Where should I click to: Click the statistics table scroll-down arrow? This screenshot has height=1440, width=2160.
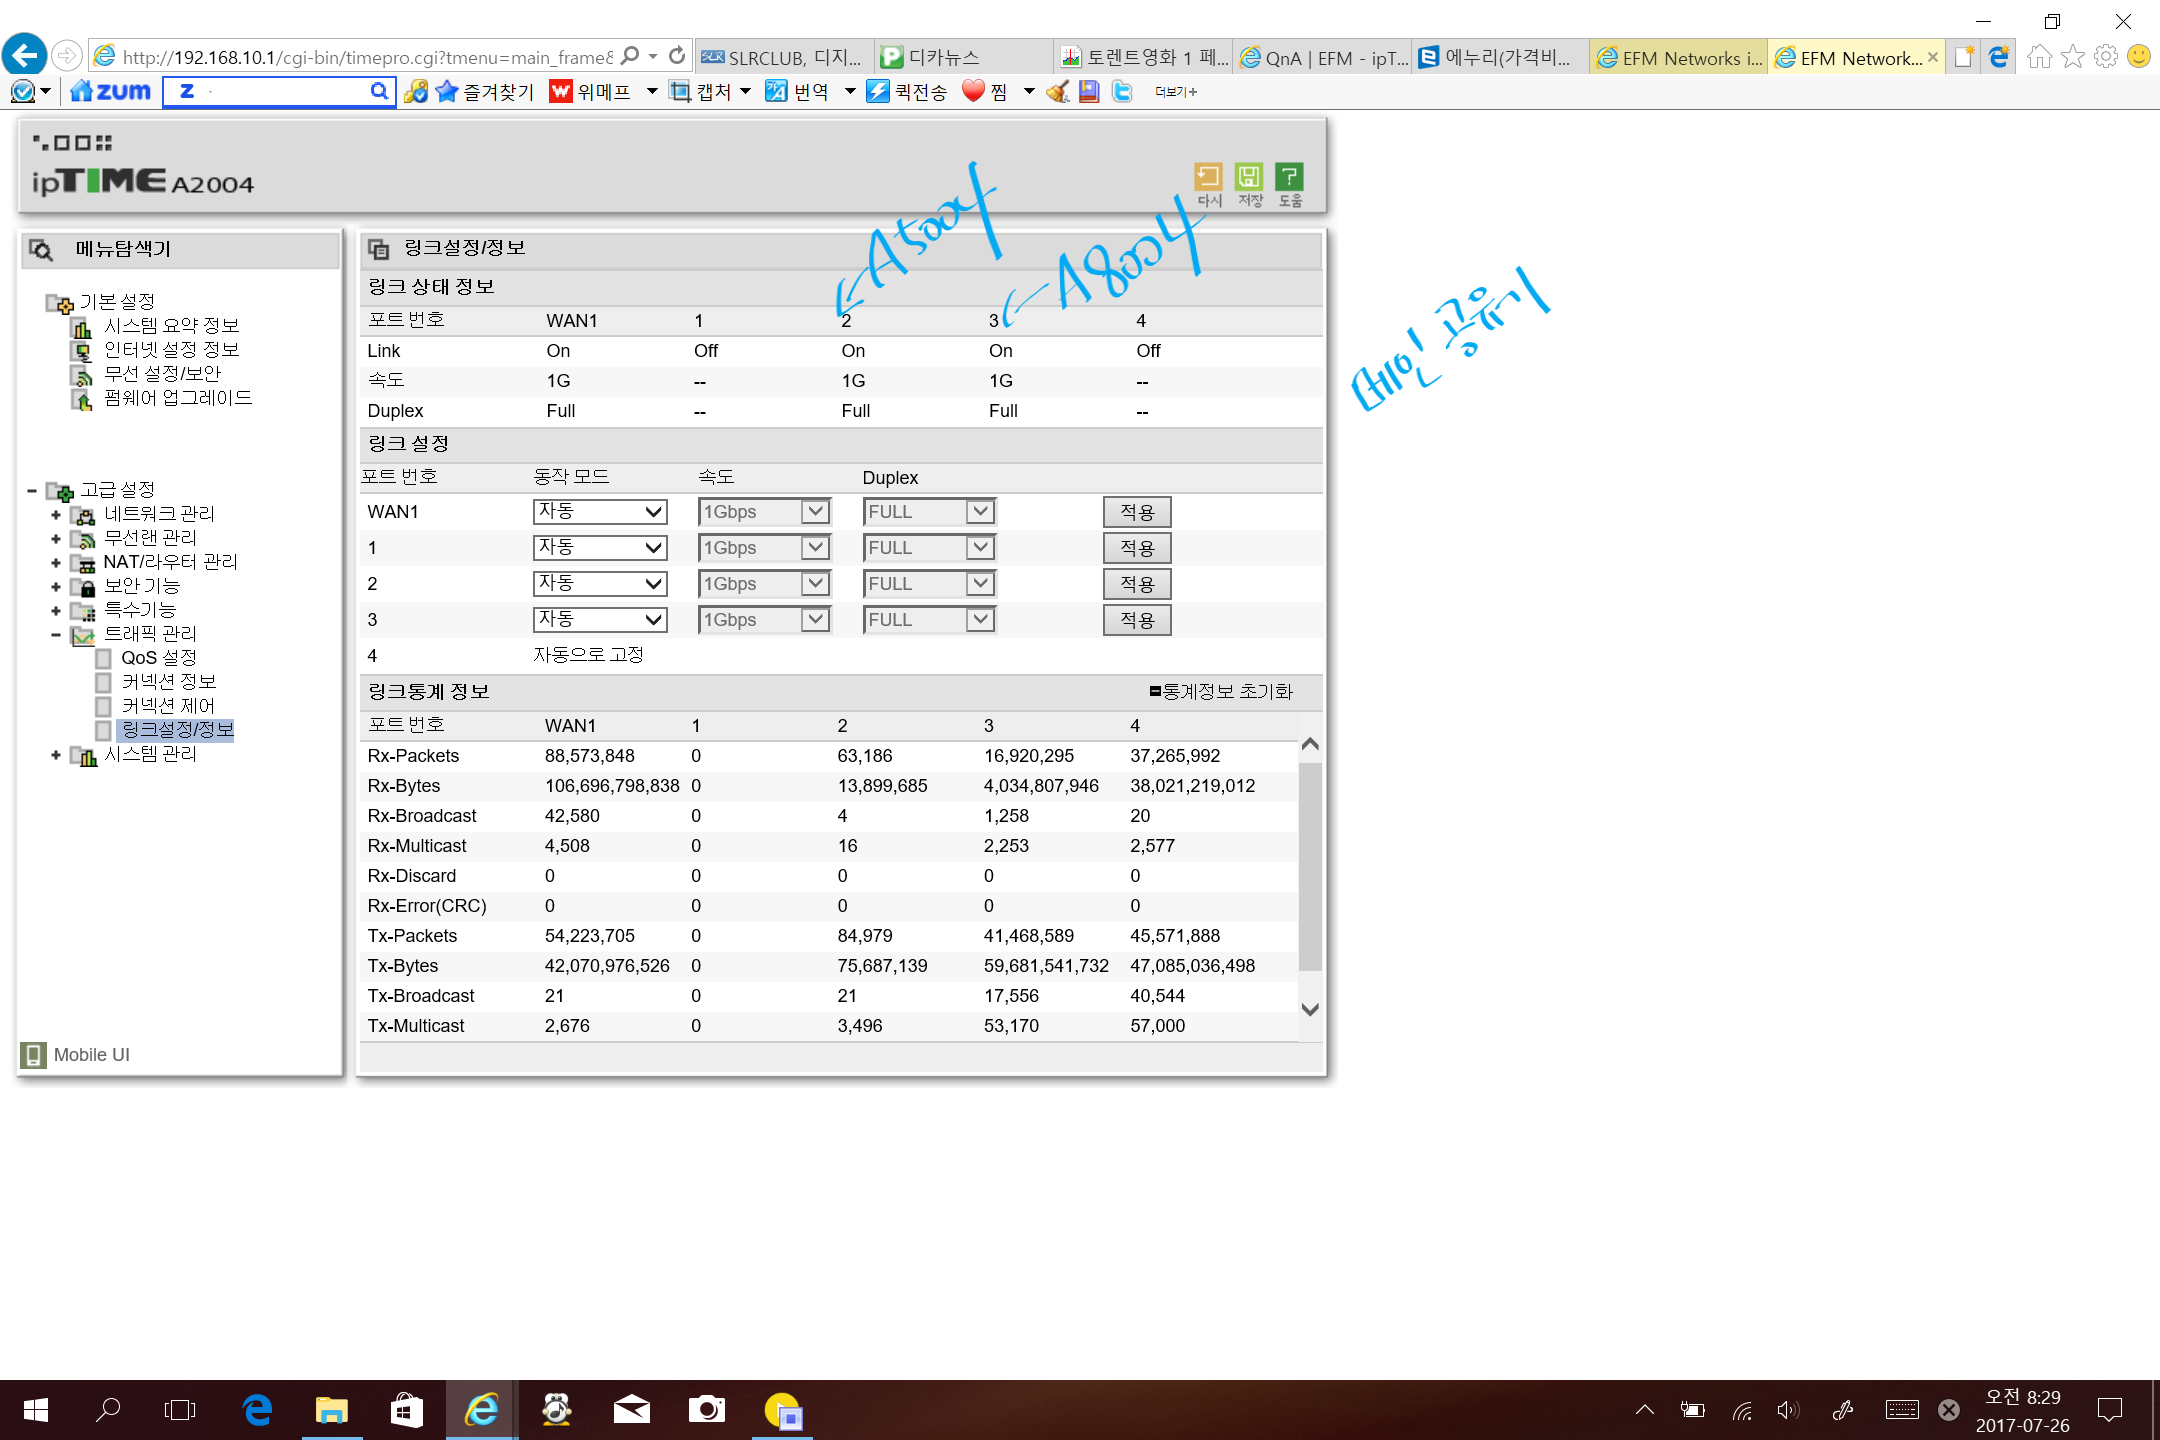coord(1310,1009)
